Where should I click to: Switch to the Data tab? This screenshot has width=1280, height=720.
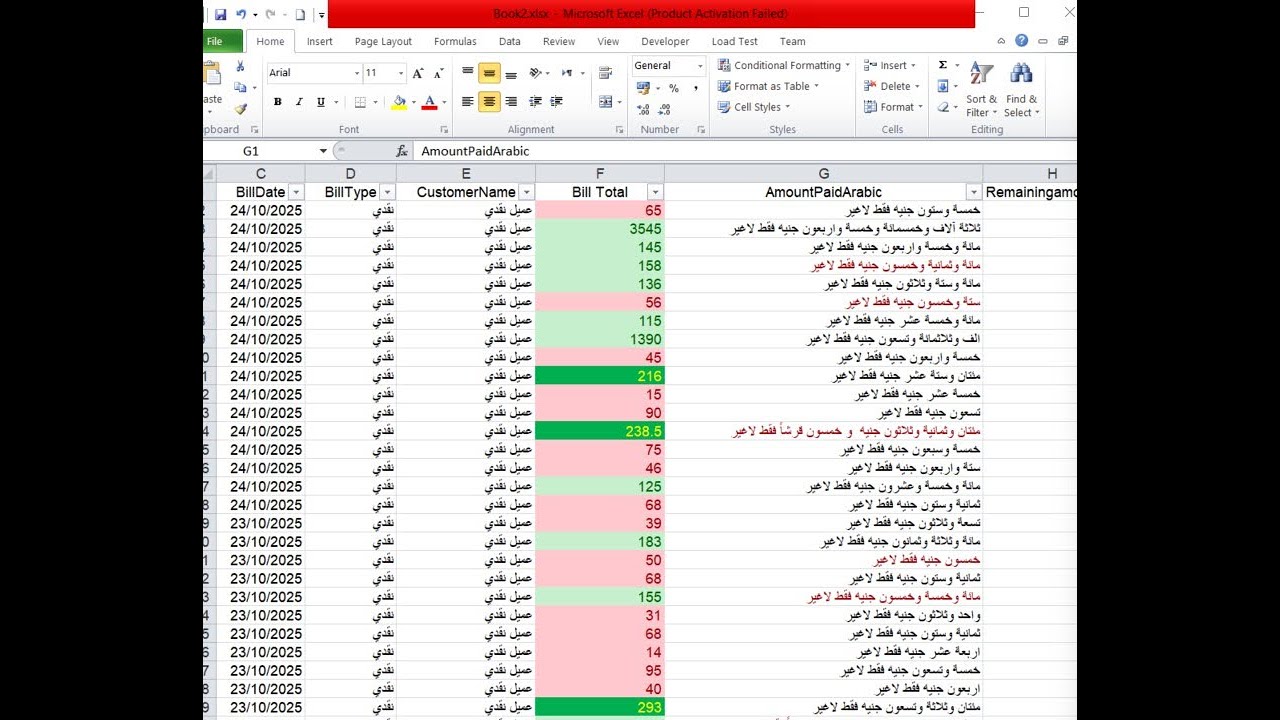pos(510,42)
